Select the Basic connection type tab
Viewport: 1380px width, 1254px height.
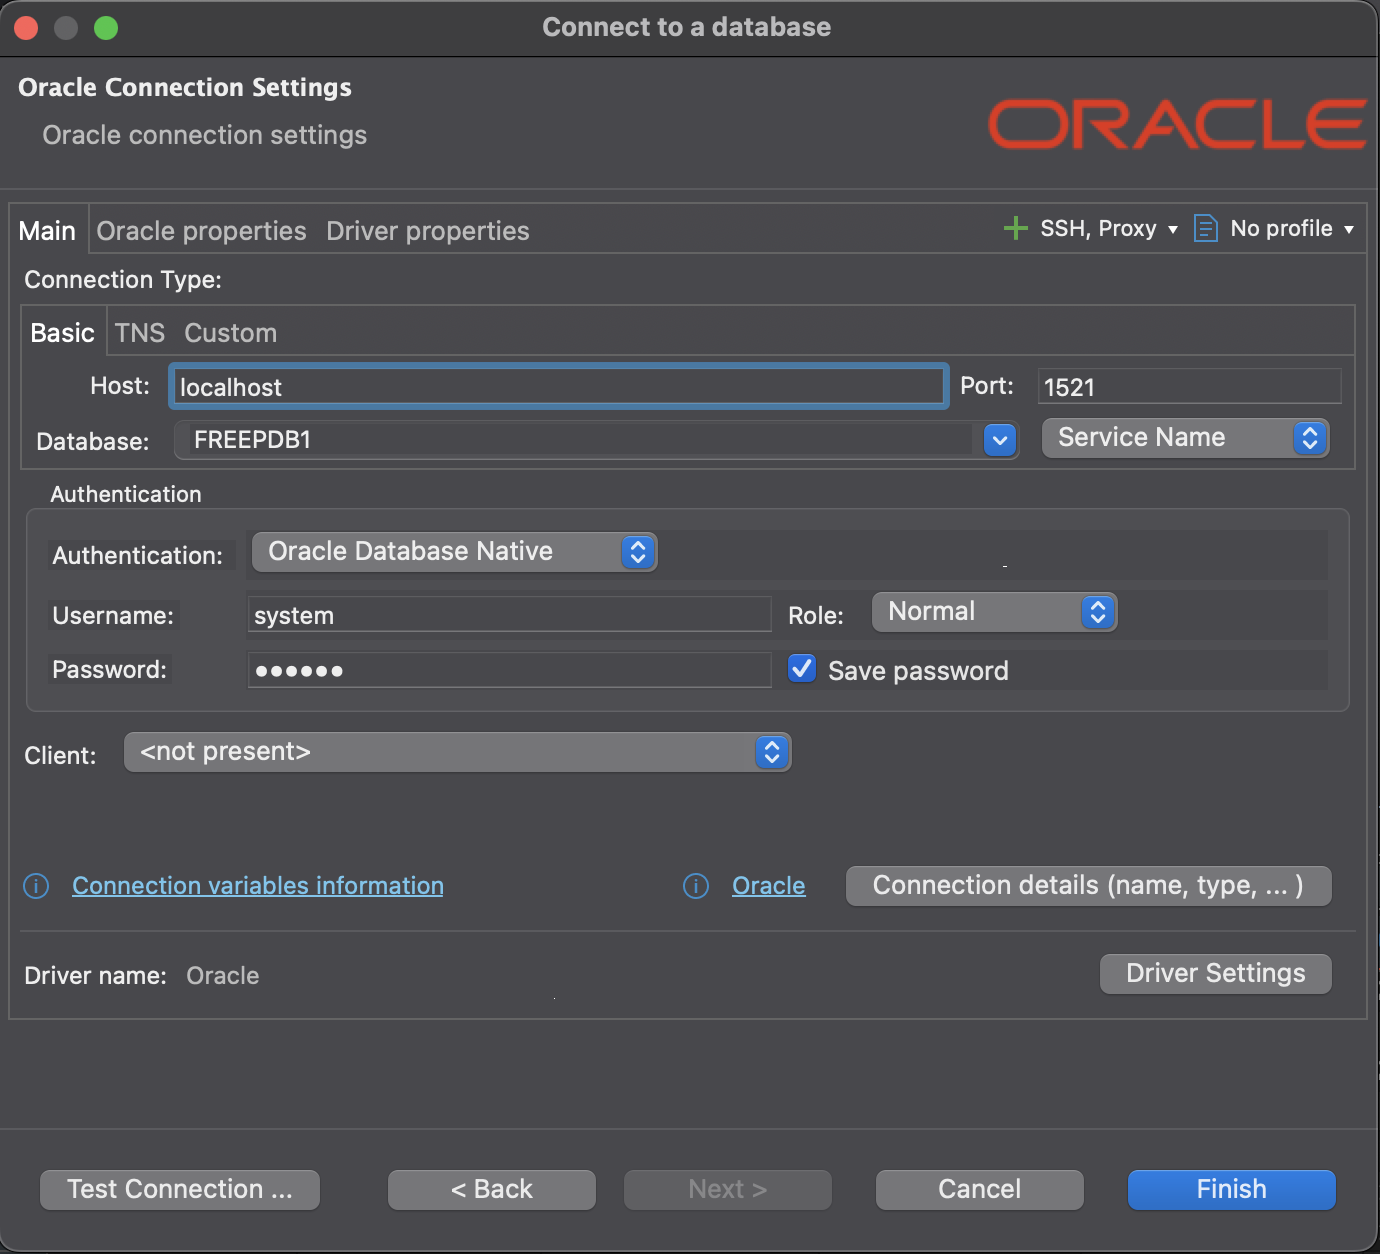click(62, 333)
